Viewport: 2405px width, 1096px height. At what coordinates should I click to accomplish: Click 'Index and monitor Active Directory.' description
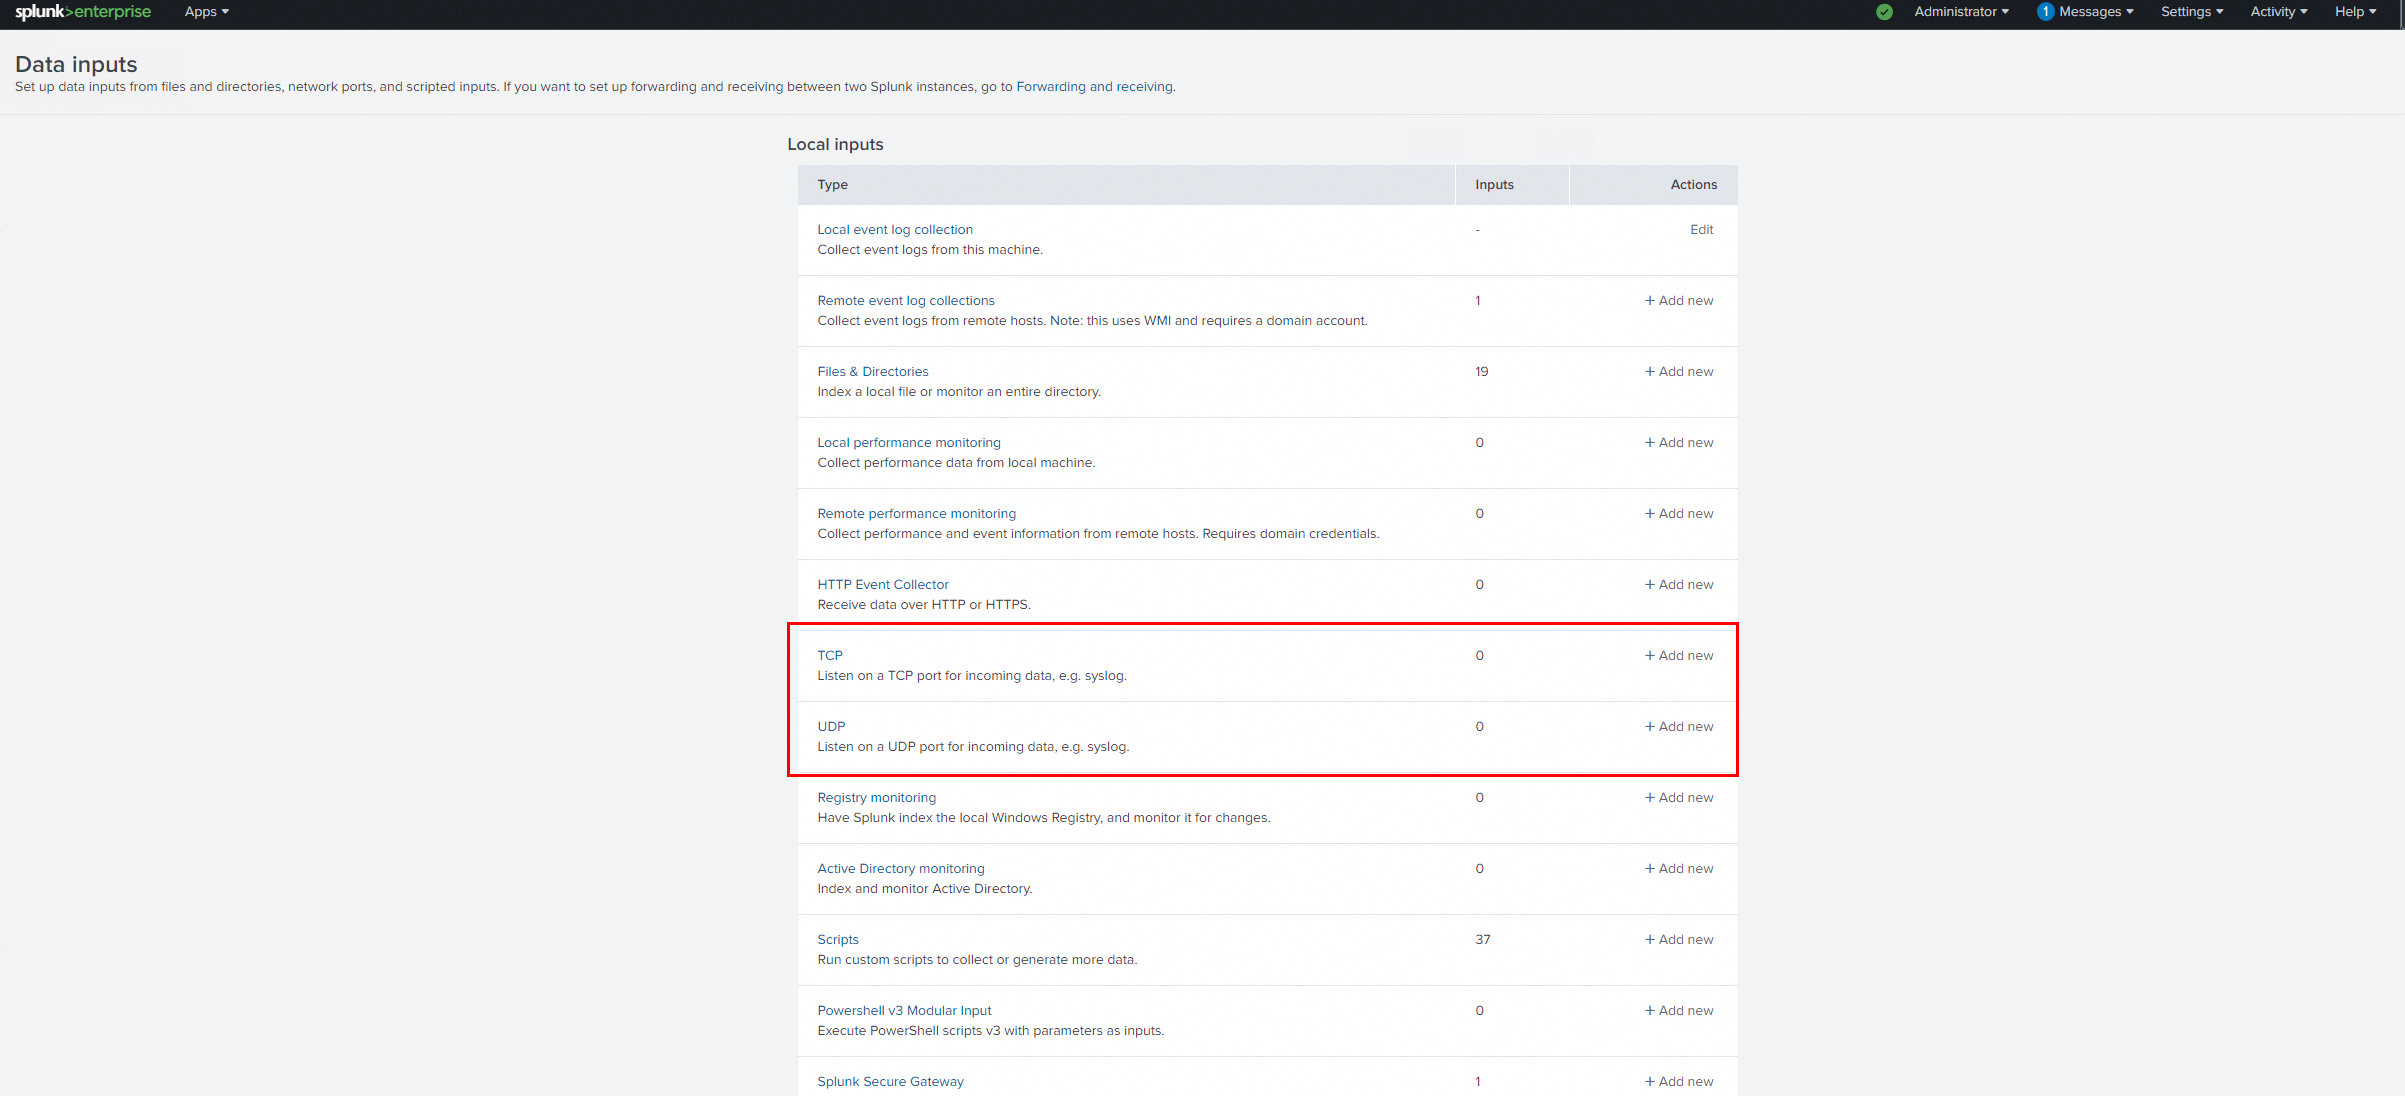click(925, 889)
